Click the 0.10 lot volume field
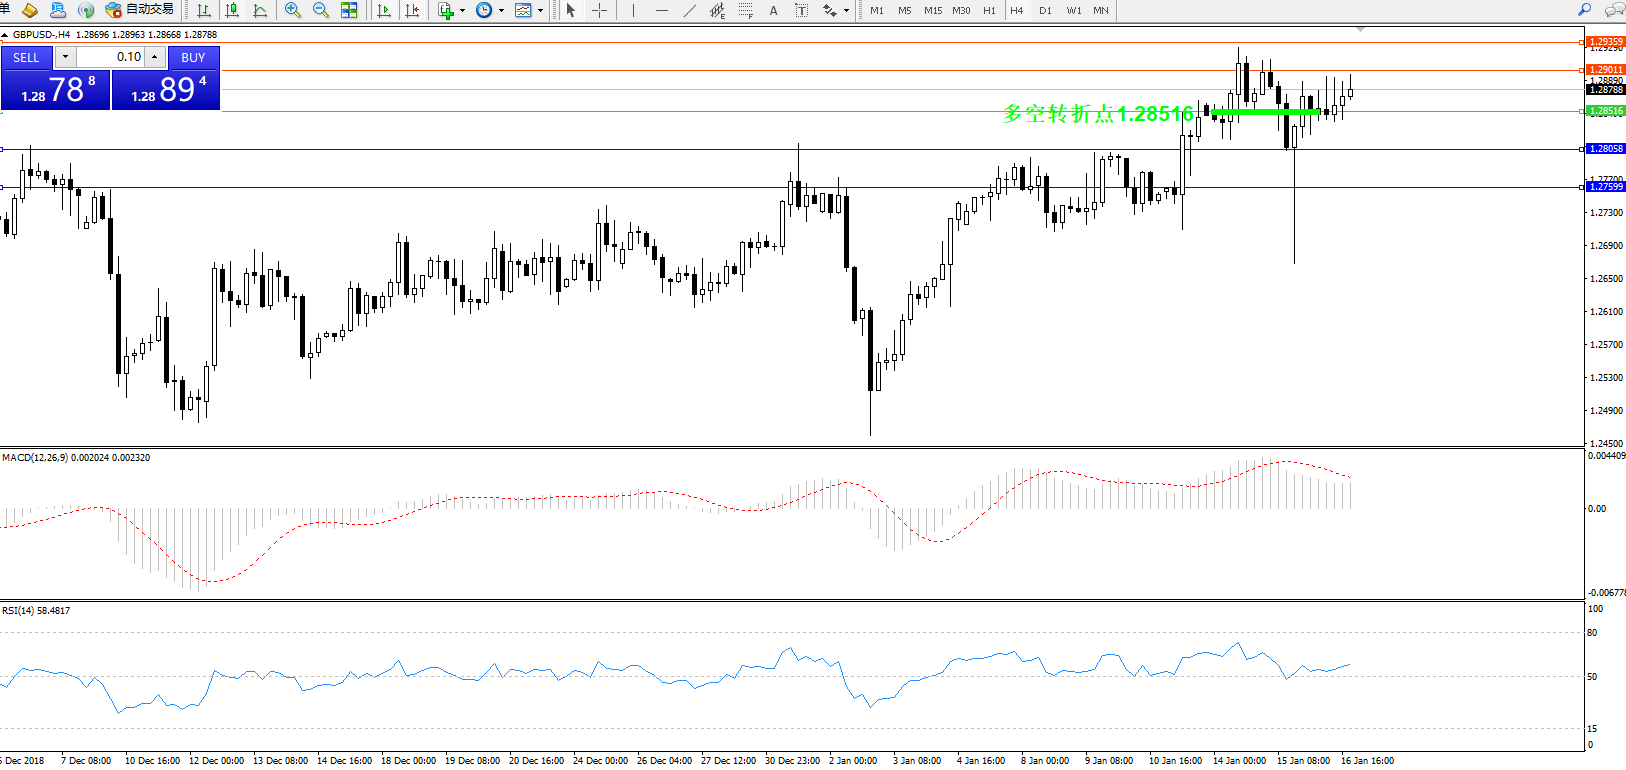The image size is (1626, 770). point(112,57)
